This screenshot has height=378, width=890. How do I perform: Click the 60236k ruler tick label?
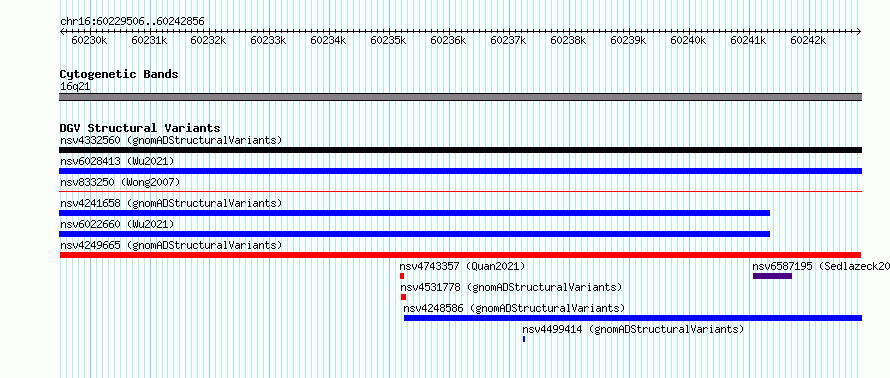448,40
